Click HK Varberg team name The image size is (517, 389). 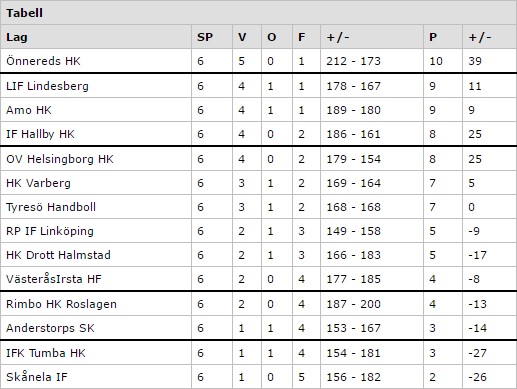point(38,183)
